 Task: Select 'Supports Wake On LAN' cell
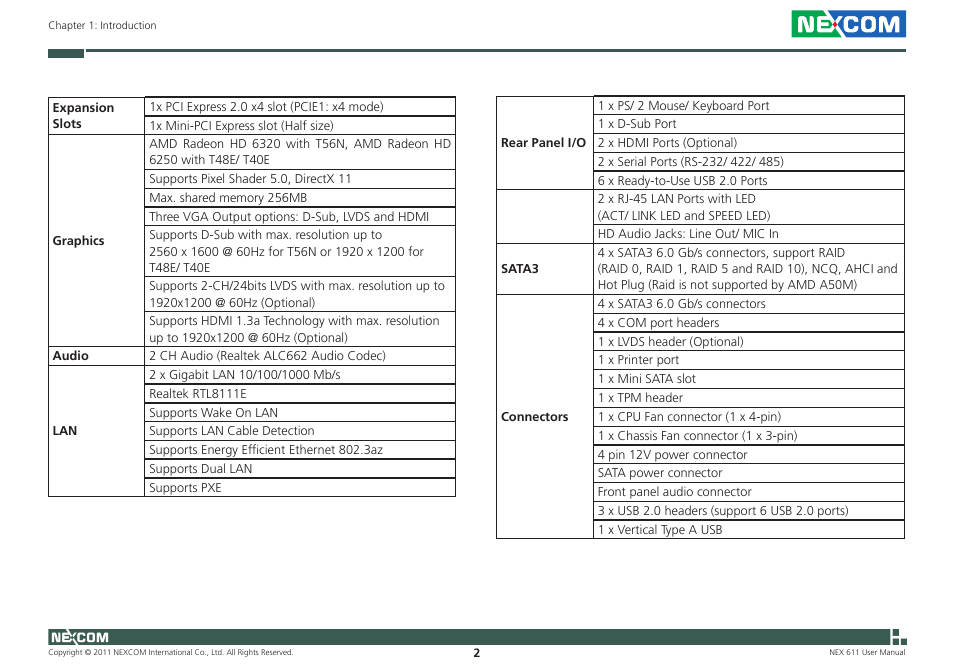pyautogui.click(x=300, y=412)
